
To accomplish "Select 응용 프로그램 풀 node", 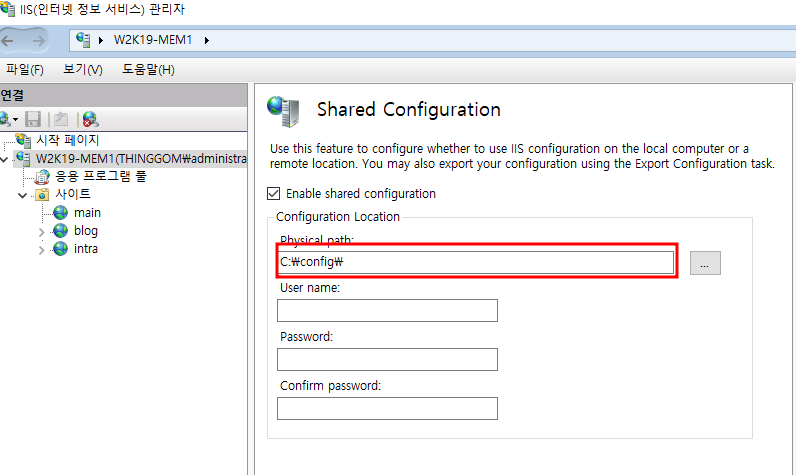I will click(x=101, y=177).
